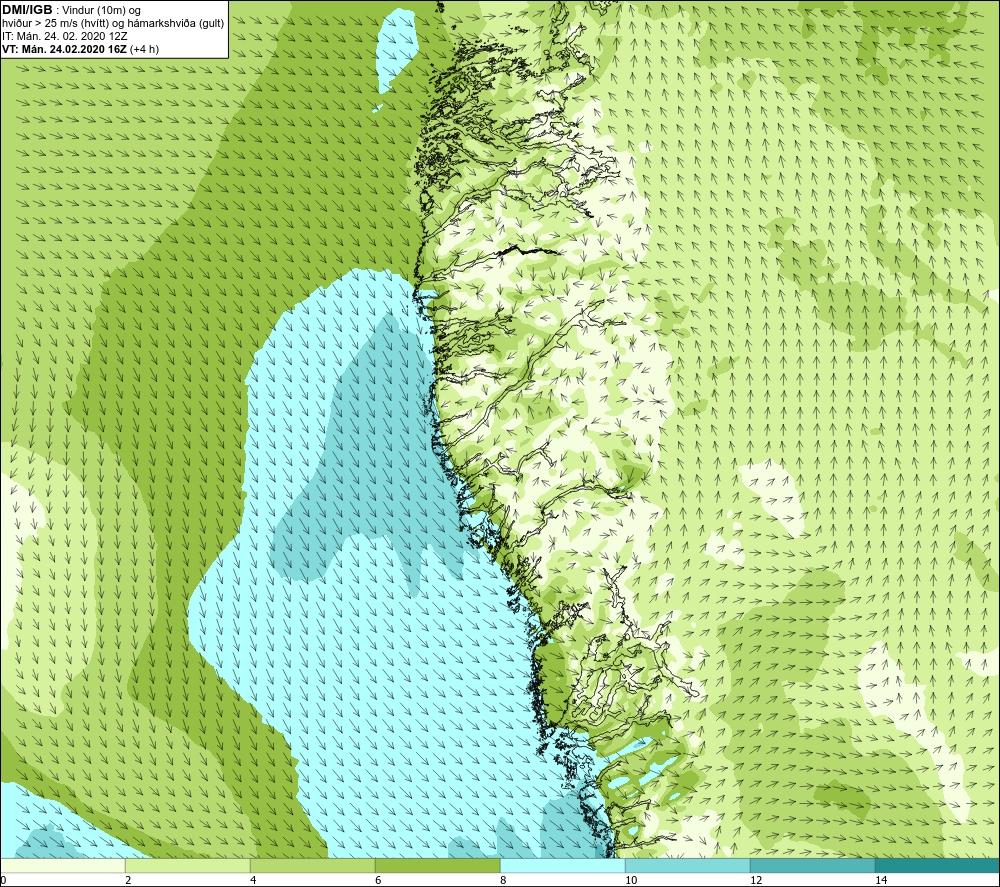Viewport: 1000px width, 887px height.
Task: Click the 4–6 m/s green legend swatch
Action: [312, 865]
